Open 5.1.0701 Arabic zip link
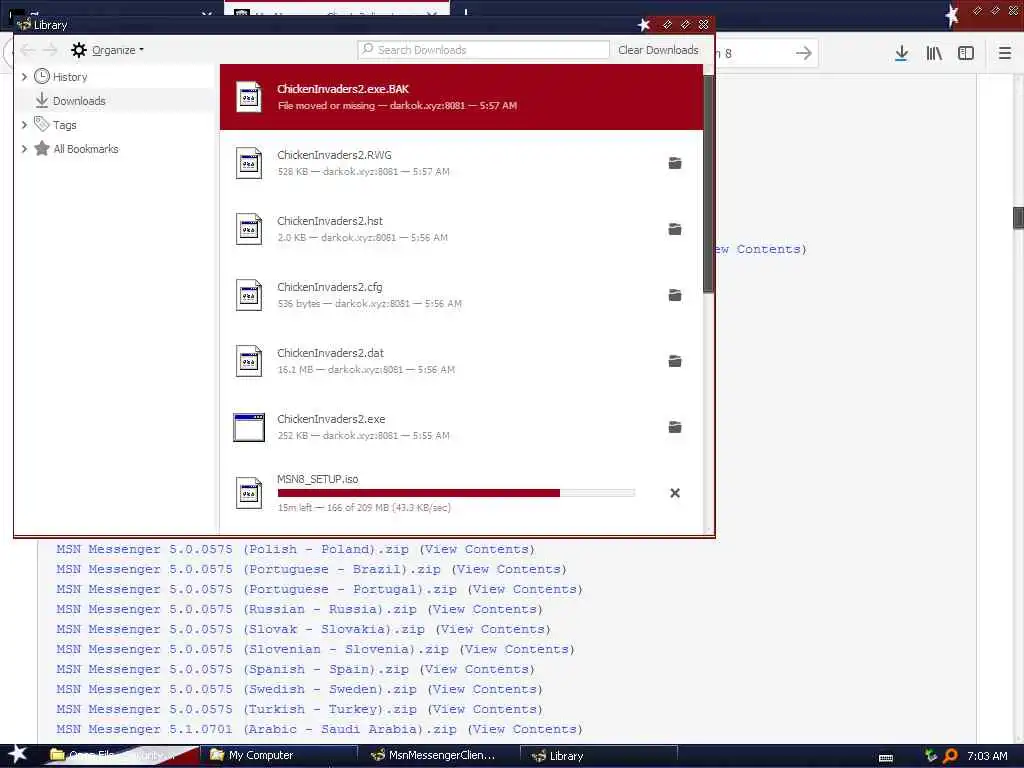 pos(257,729)
